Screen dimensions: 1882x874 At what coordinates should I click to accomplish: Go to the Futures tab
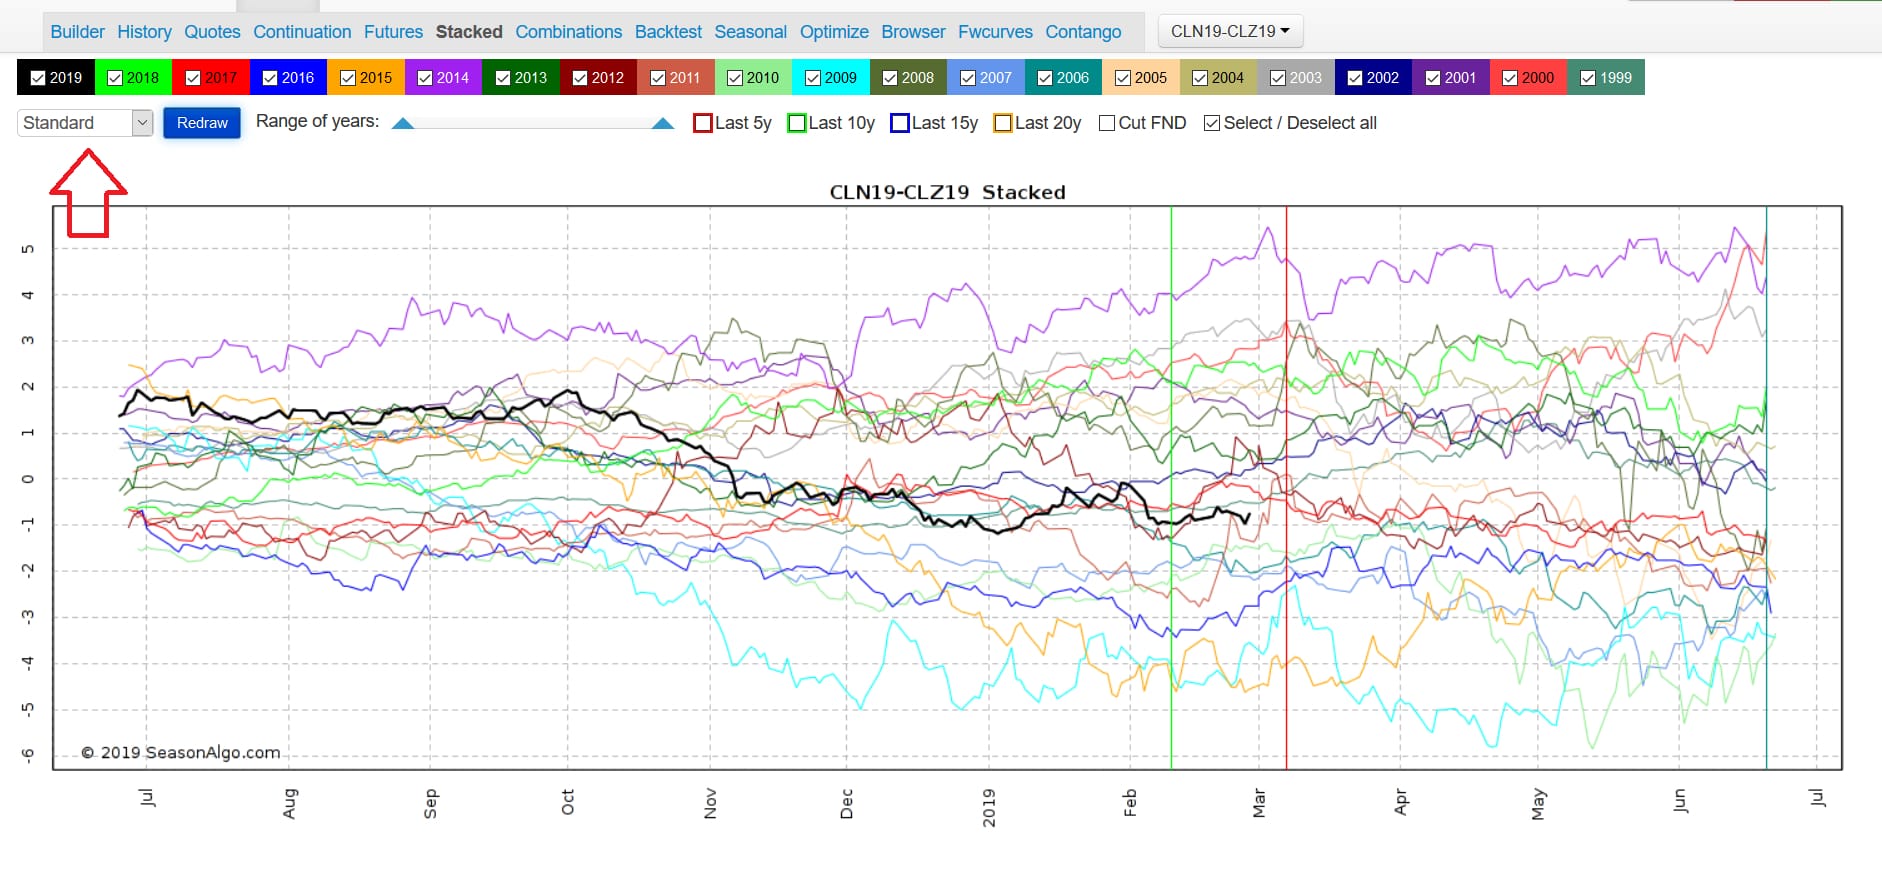click(x=393, y=32)
